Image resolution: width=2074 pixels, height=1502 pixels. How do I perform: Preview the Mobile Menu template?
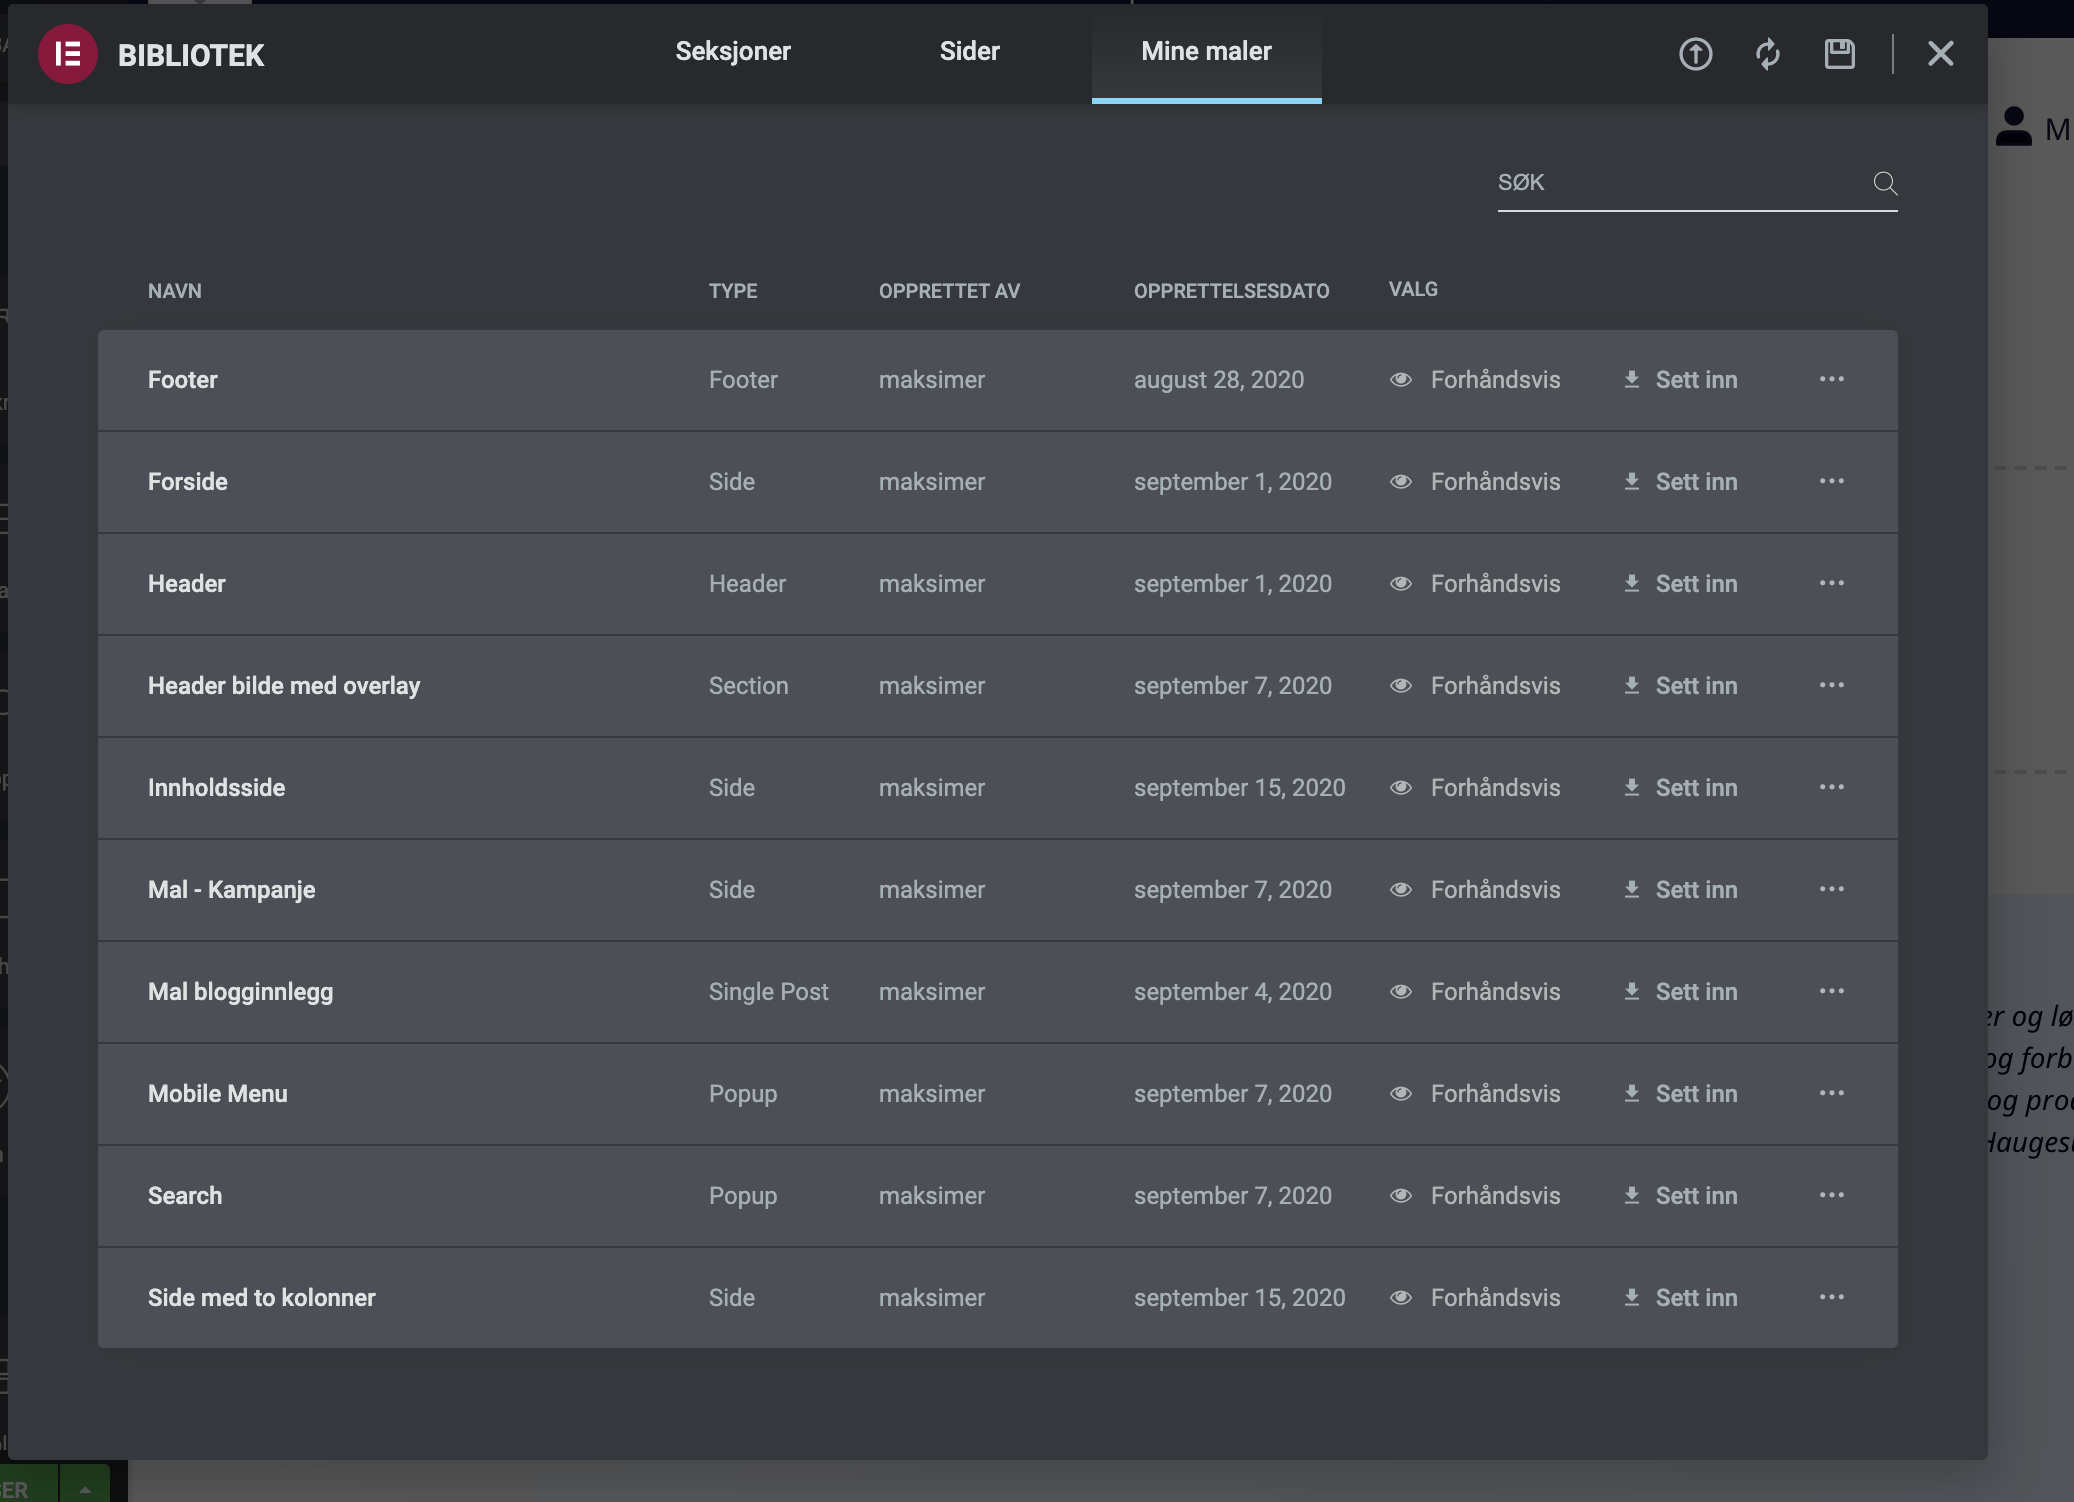click(1475, 1094)
